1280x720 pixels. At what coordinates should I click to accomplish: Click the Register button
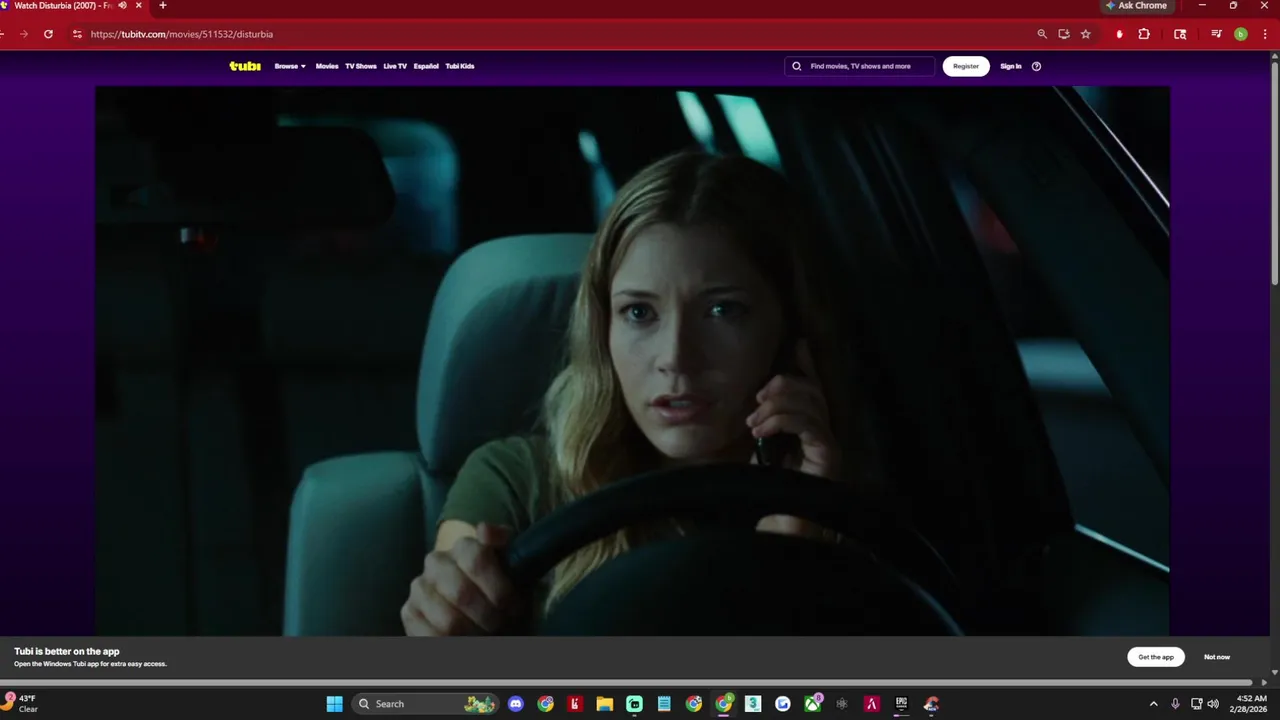[966, 66]
